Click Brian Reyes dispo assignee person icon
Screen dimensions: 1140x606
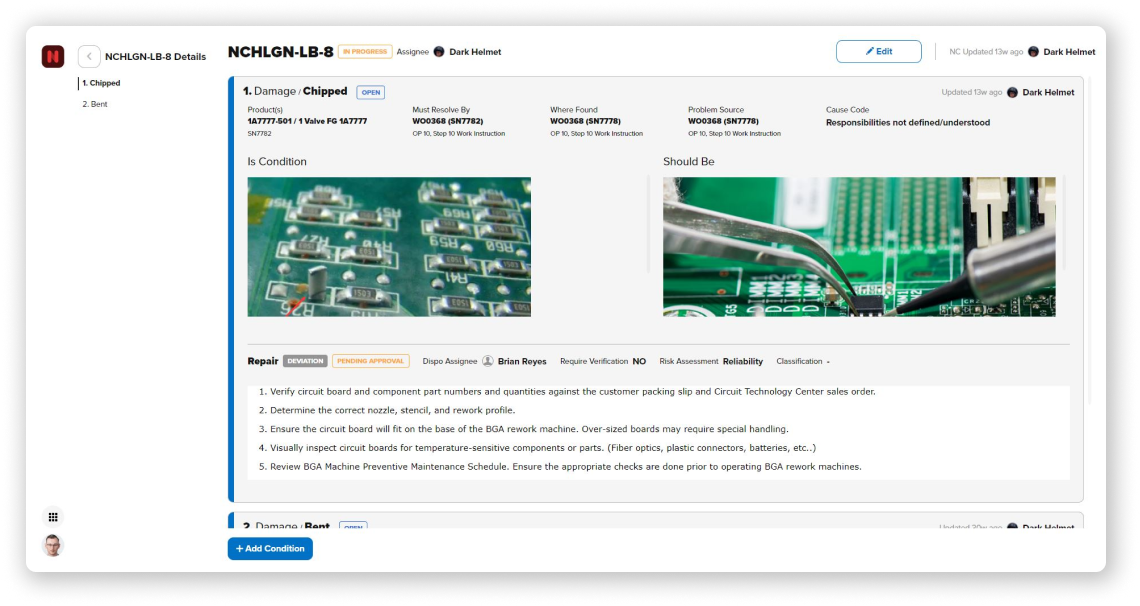pyautogui.click(x=488, y=361)
